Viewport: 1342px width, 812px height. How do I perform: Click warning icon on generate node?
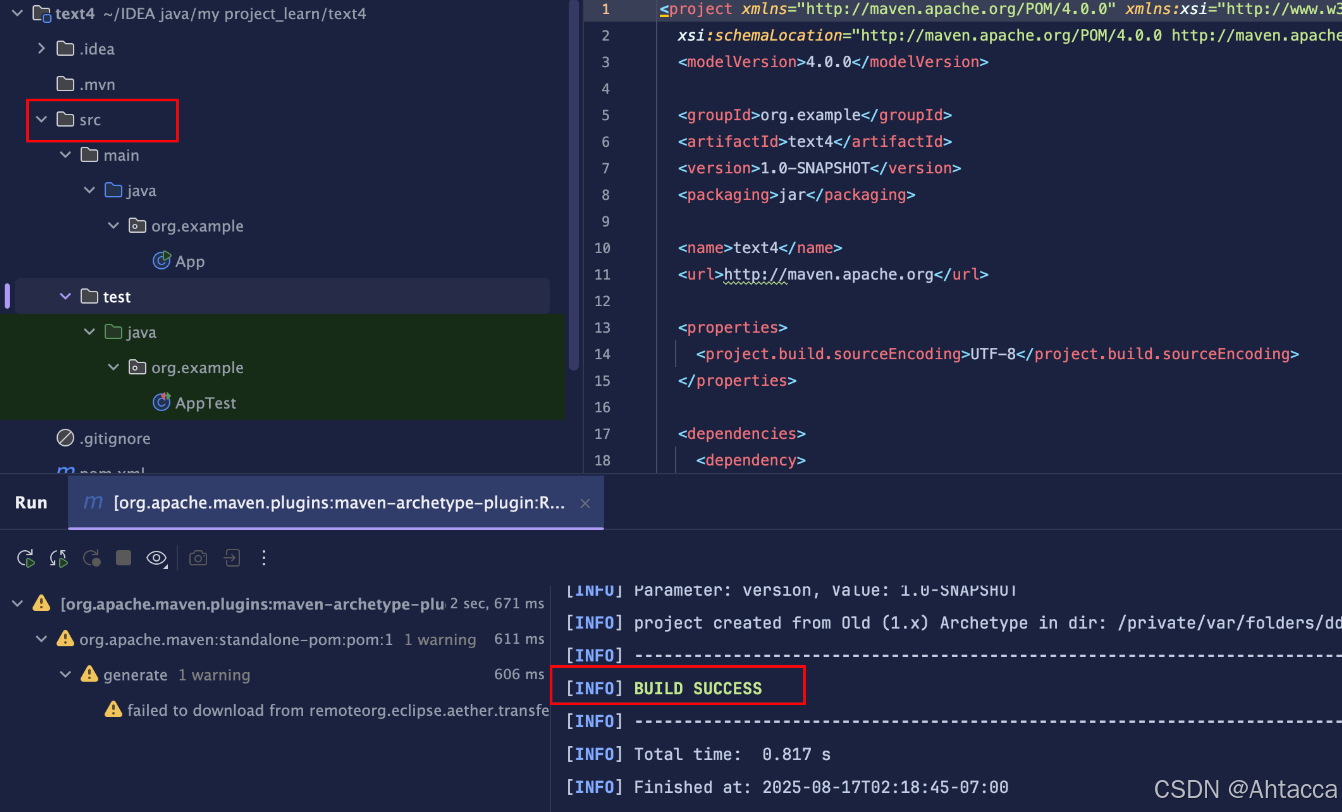(89, 674)
